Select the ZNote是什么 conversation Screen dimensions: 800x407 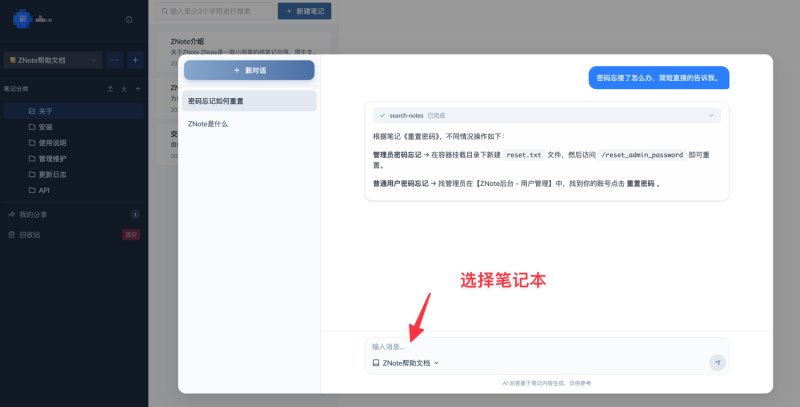pos(249,124)
